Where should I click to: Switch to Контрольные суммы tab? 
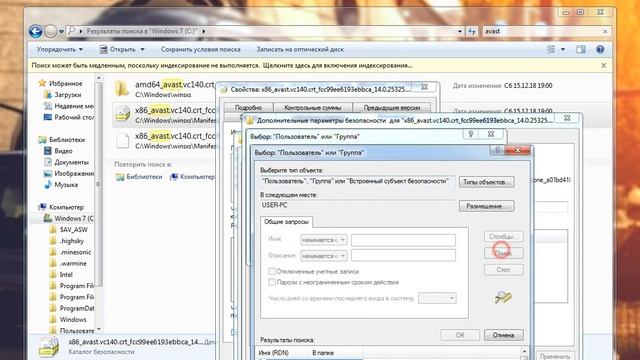(312, 108)
